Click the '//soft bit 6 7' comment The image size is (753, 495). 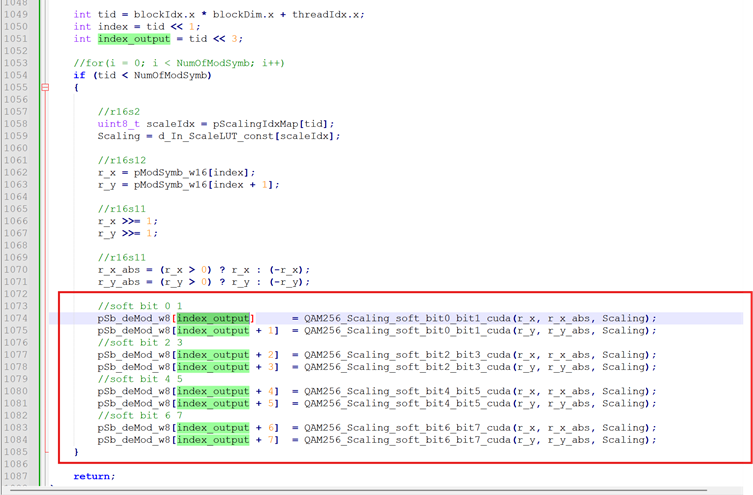pyautogui.click(x=140, y=415)
